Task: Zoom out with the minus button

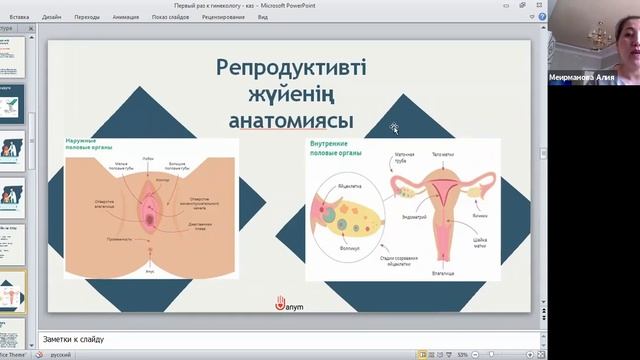Action: (x=475, y=355)
